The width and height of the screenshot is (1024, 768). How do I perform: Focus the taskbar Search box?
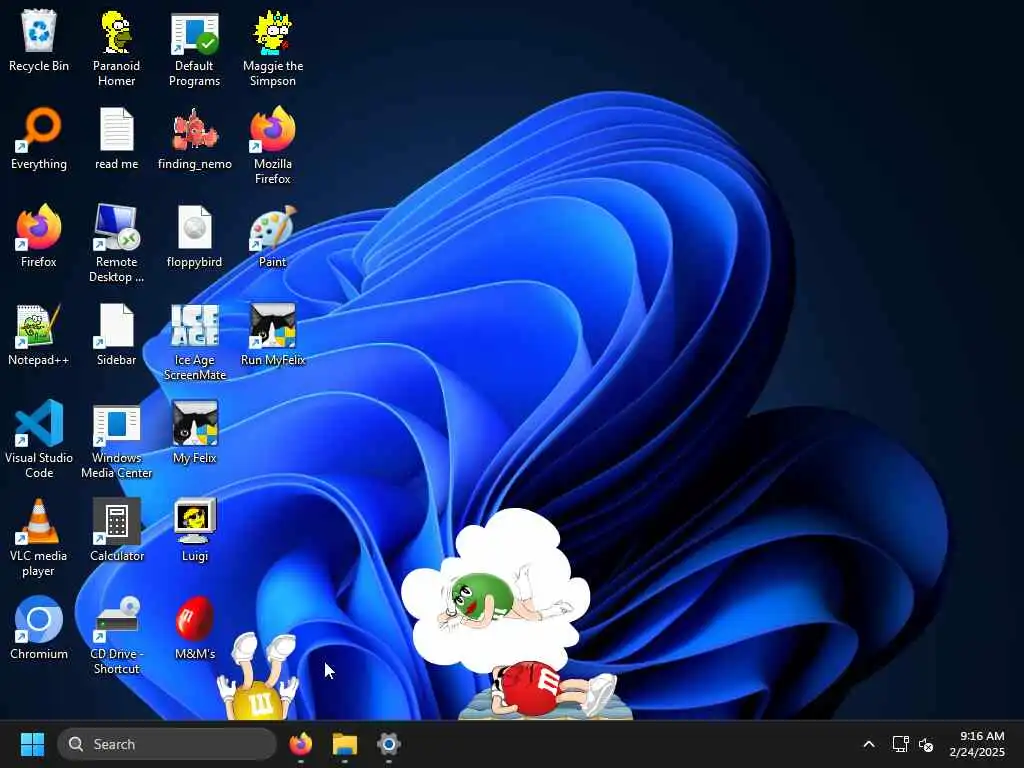tap(167, 744)
